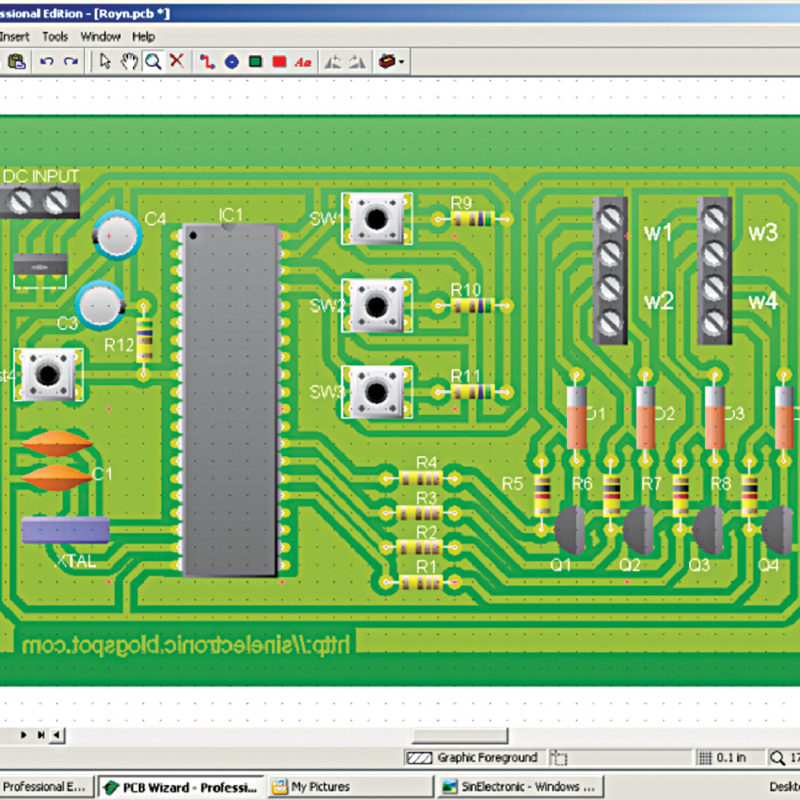800x800 pixels.
Task: Choose the Zoom magnifier tool
Action: tap(151, 61)
